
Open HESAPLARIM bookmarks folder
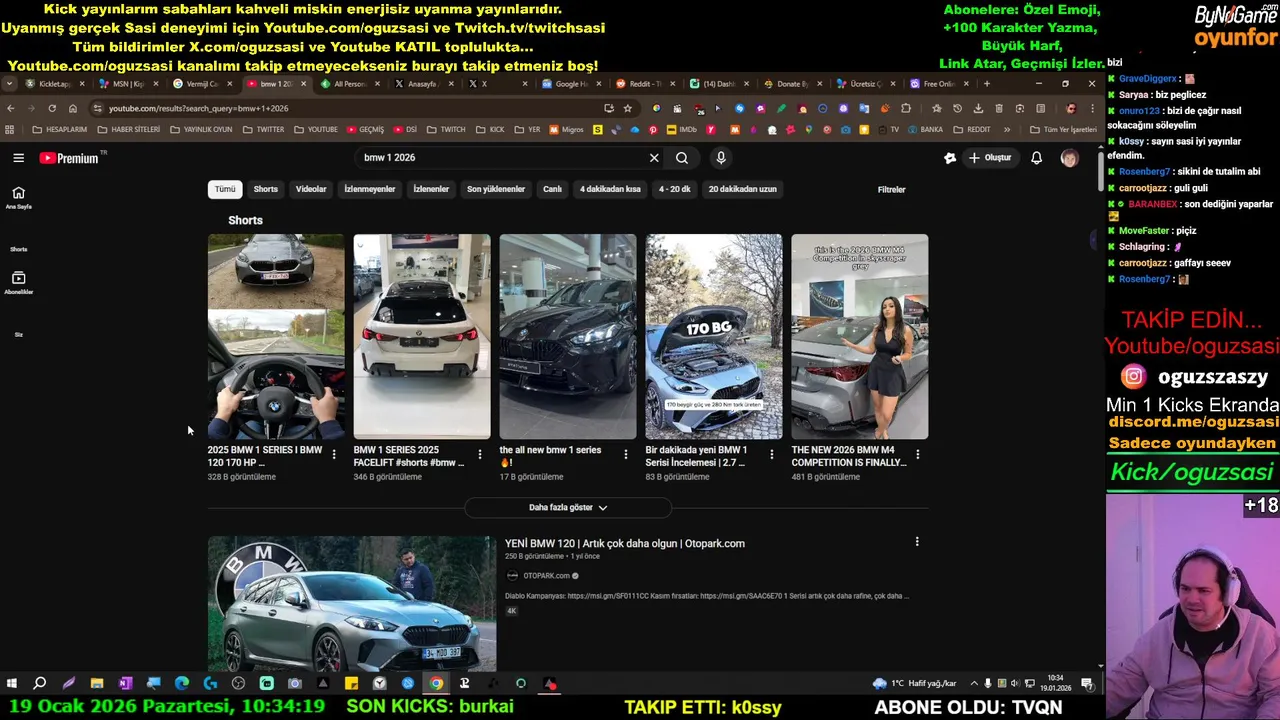[60, 130]
